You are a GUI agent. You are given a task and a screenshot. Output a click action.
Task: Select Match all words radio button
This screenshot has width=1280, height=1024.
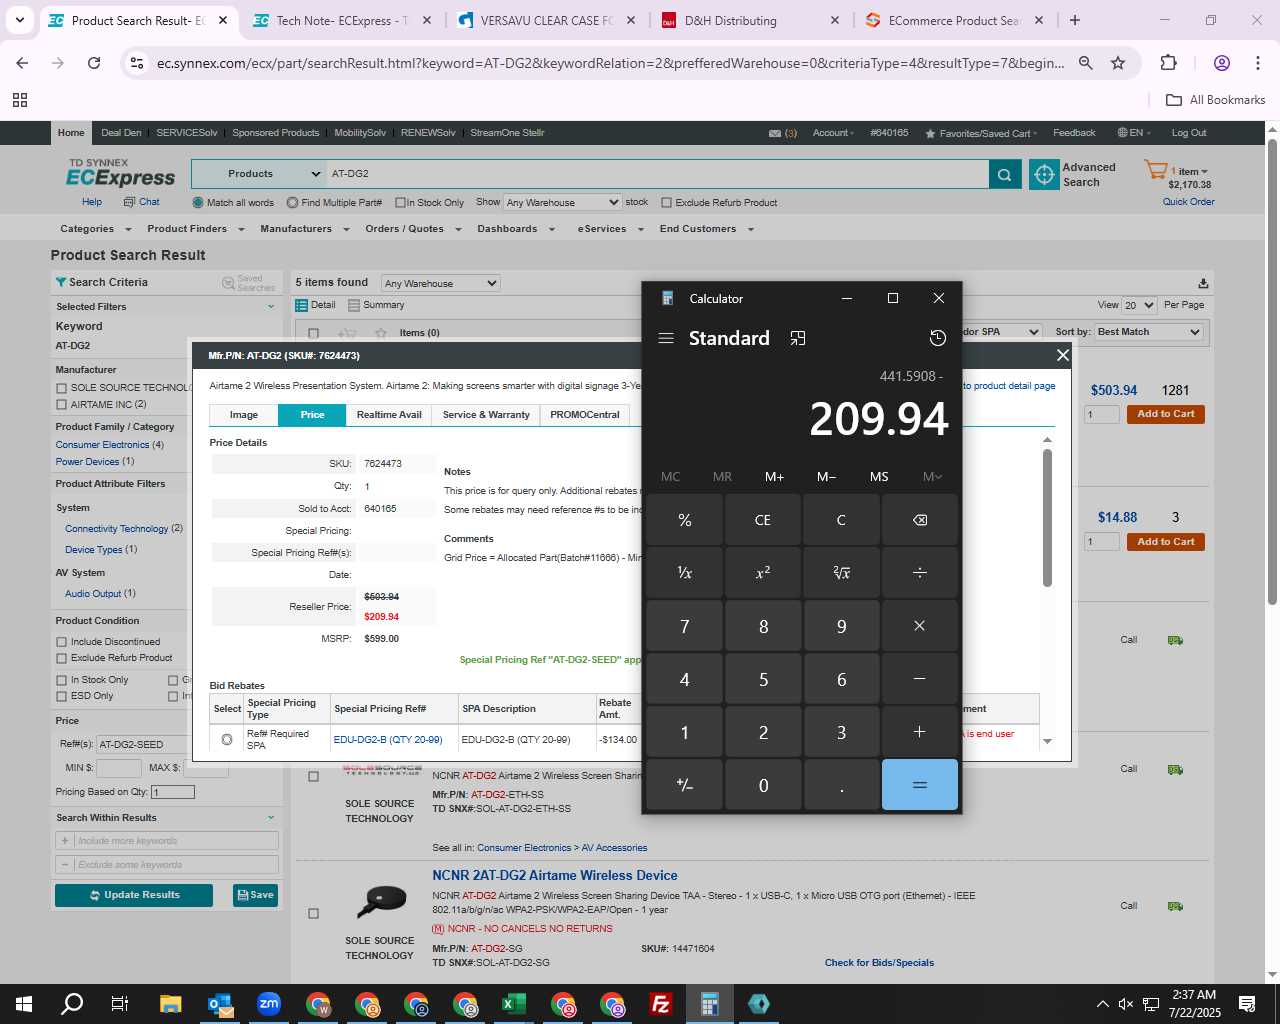[x=198, y=202]
